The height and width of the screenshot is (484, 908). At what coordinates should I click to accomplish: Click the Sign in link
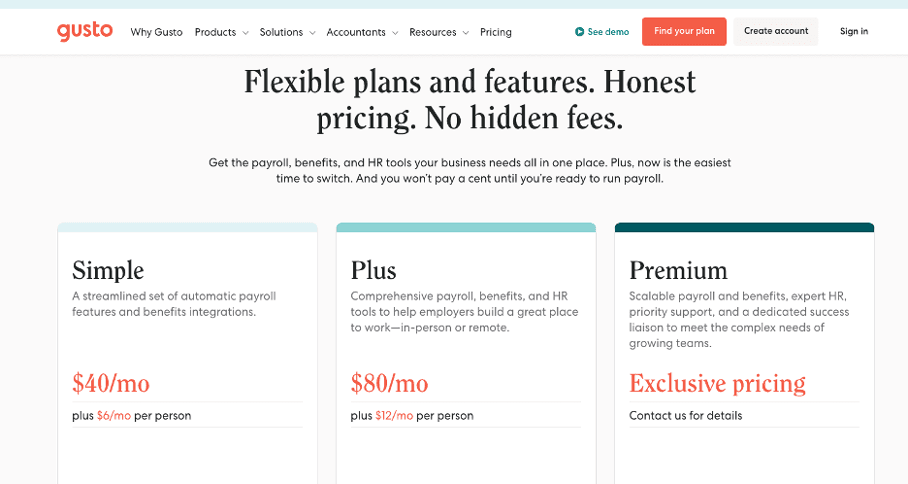854,32
